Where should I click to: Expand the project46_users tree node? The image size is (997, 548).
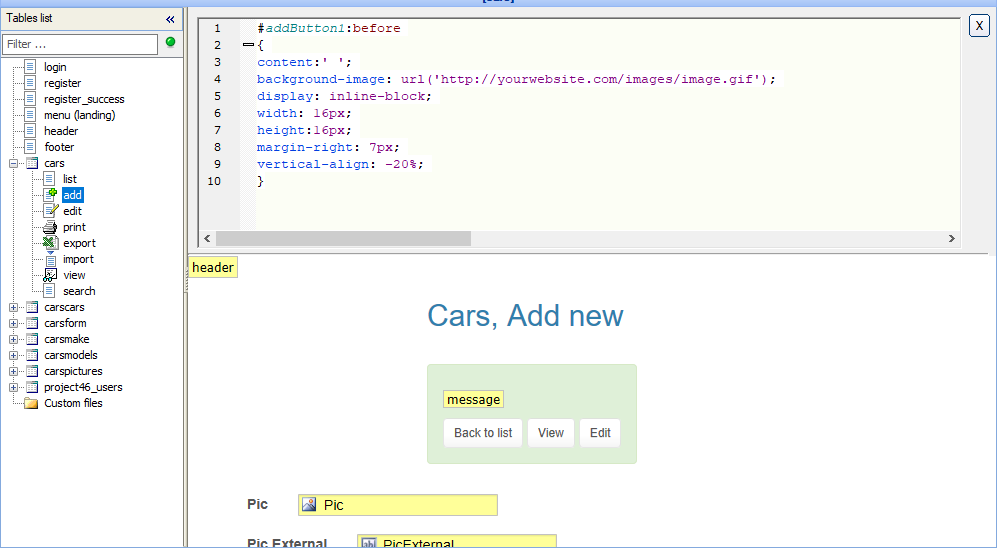[x=13, y=387]
